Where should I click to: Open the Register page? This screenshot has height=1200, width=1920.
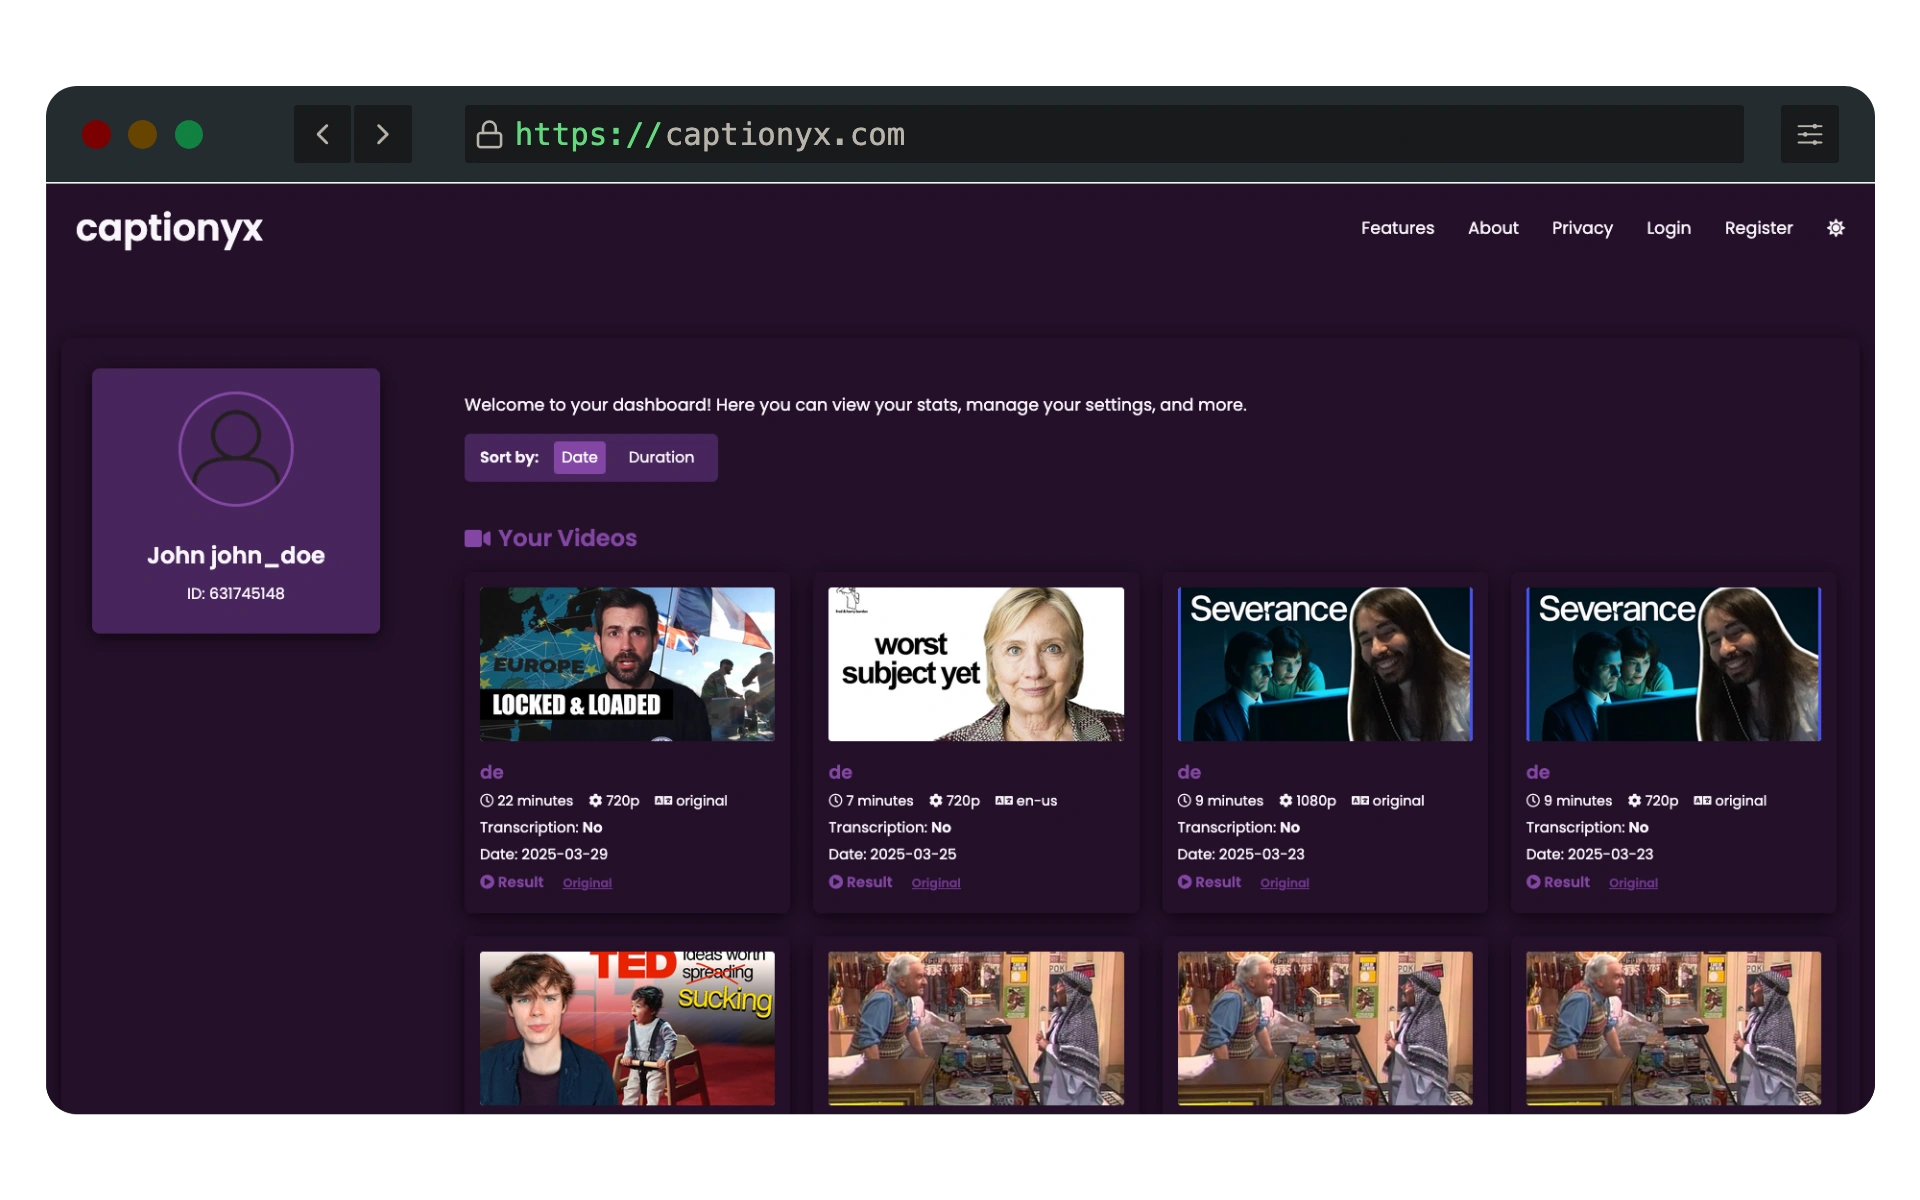tap(1758, 228)
